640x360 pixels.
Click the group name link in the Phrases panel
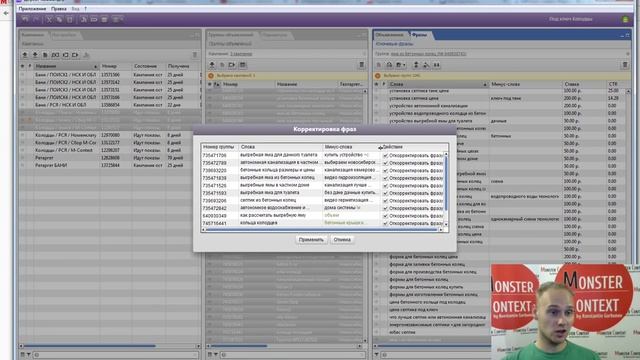pos(428,54)
